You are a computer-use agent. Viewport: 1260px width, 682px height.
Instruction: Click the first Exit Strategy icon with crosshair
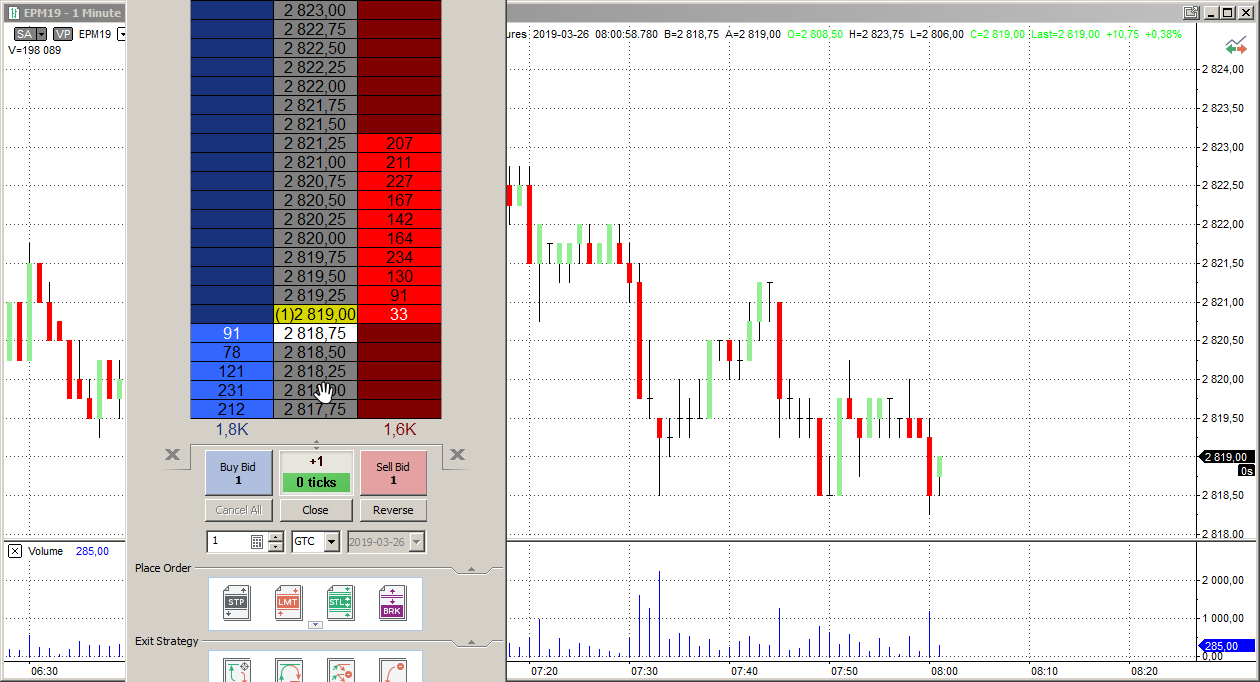236,670
